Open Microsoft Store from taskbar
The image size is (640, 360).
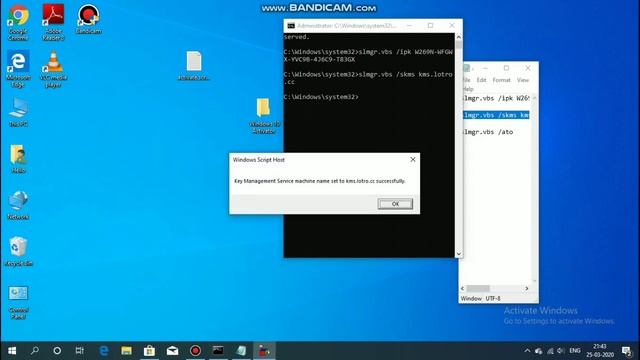pyautogui.click(x=149, y=351)
